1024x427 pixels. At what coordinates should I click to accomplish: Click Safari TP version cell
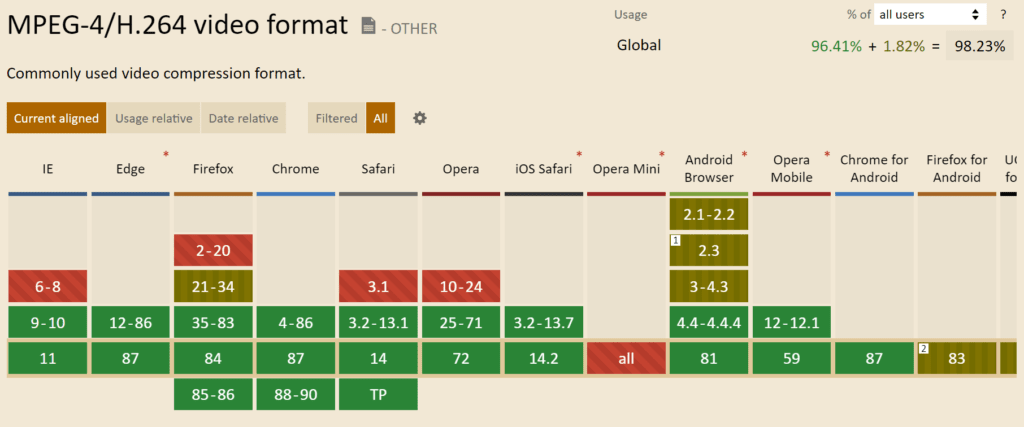pyautogui.click(x=378, y=394)
